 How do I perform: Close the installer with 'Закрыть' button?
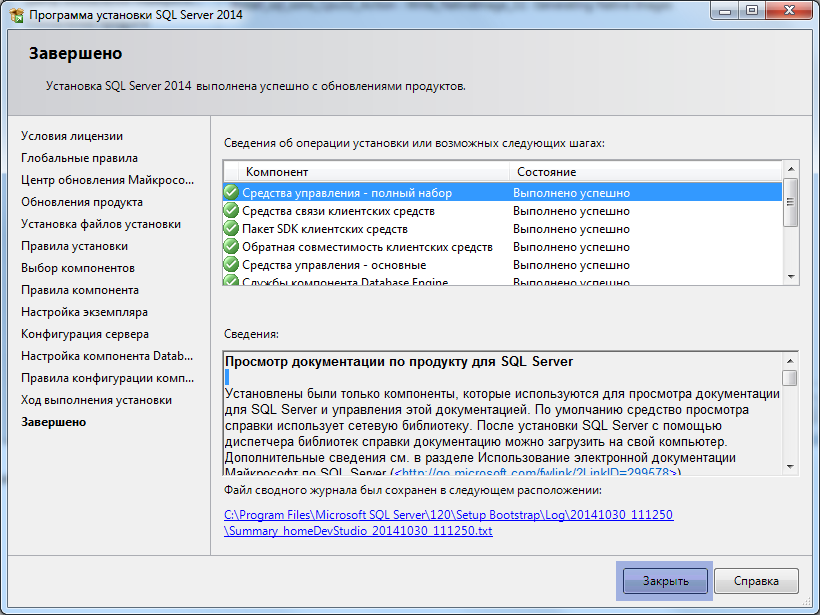click(x=665, y=580)
